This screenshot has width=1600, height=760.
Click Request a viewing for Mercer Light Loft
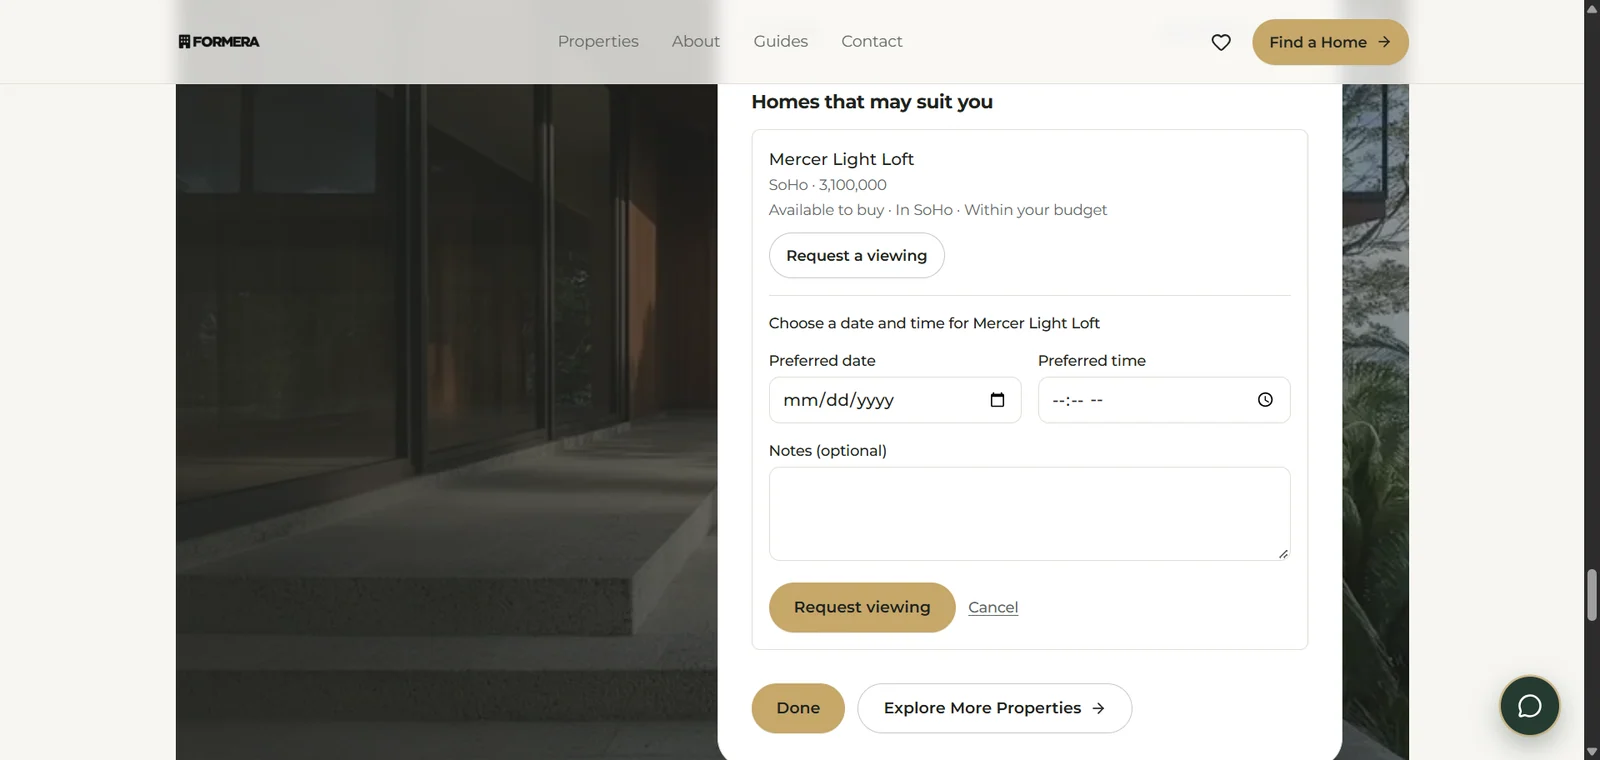[857, 256]
